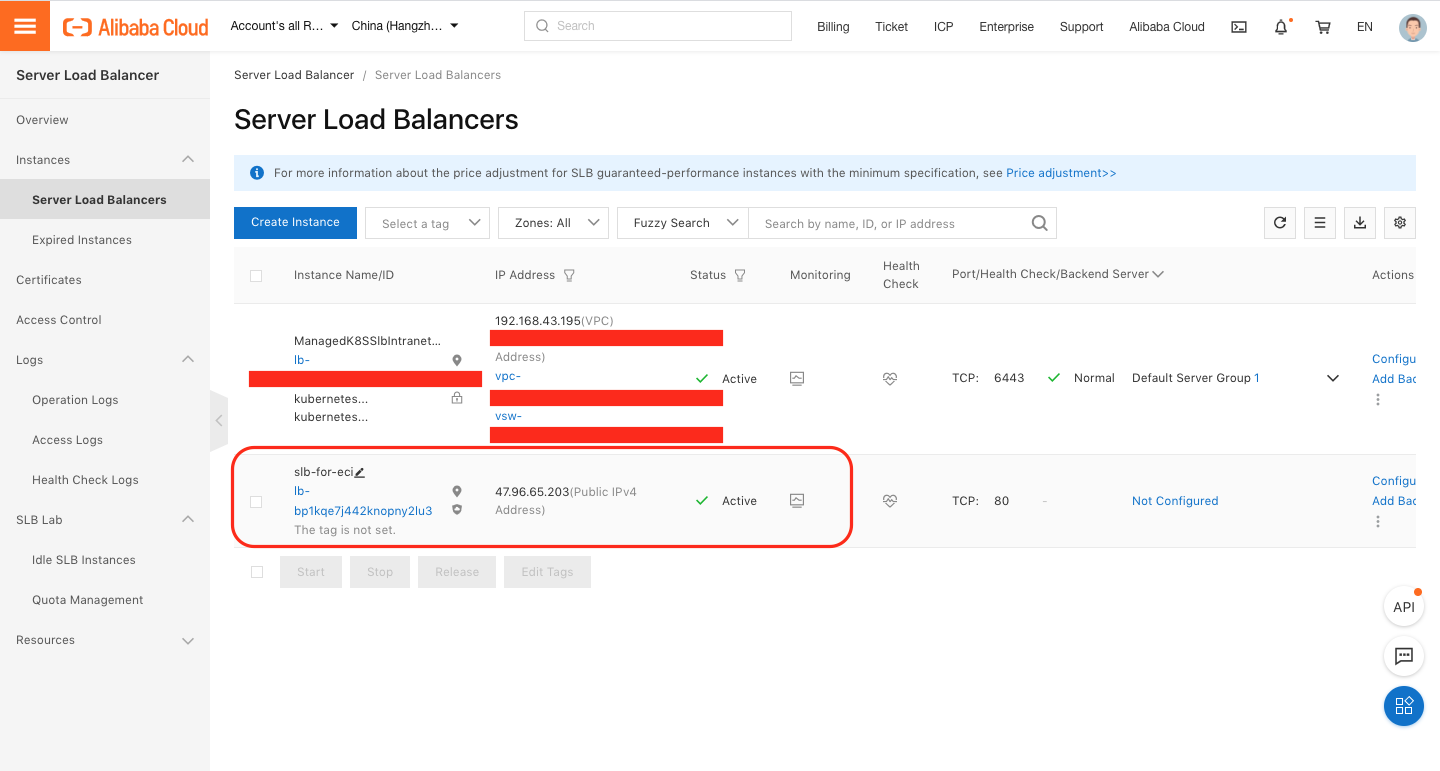Click the location pin icon for slb-for-eci
The width and height of the screenshot is (1440, 771).
(x=457, y=491)
